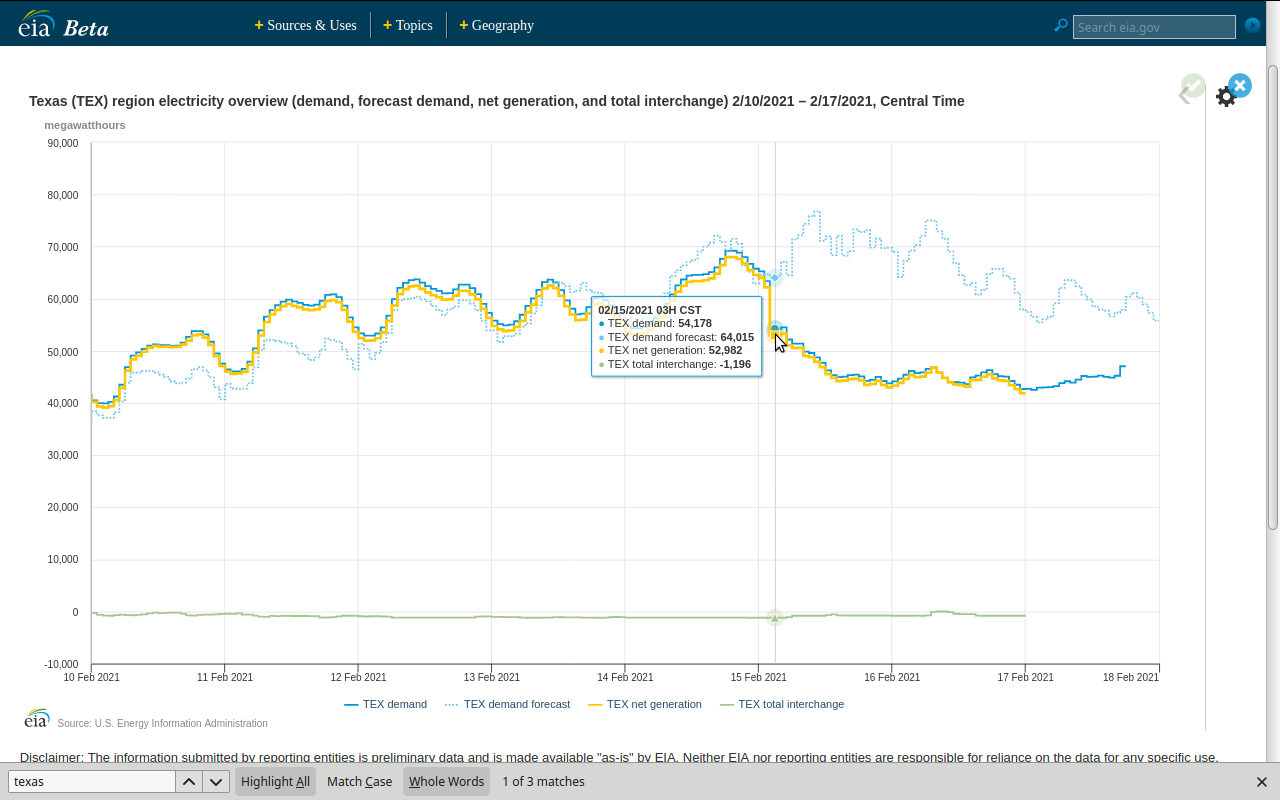
Task: Click the Search eia.gov field
Action: (x=1154, y=27)
